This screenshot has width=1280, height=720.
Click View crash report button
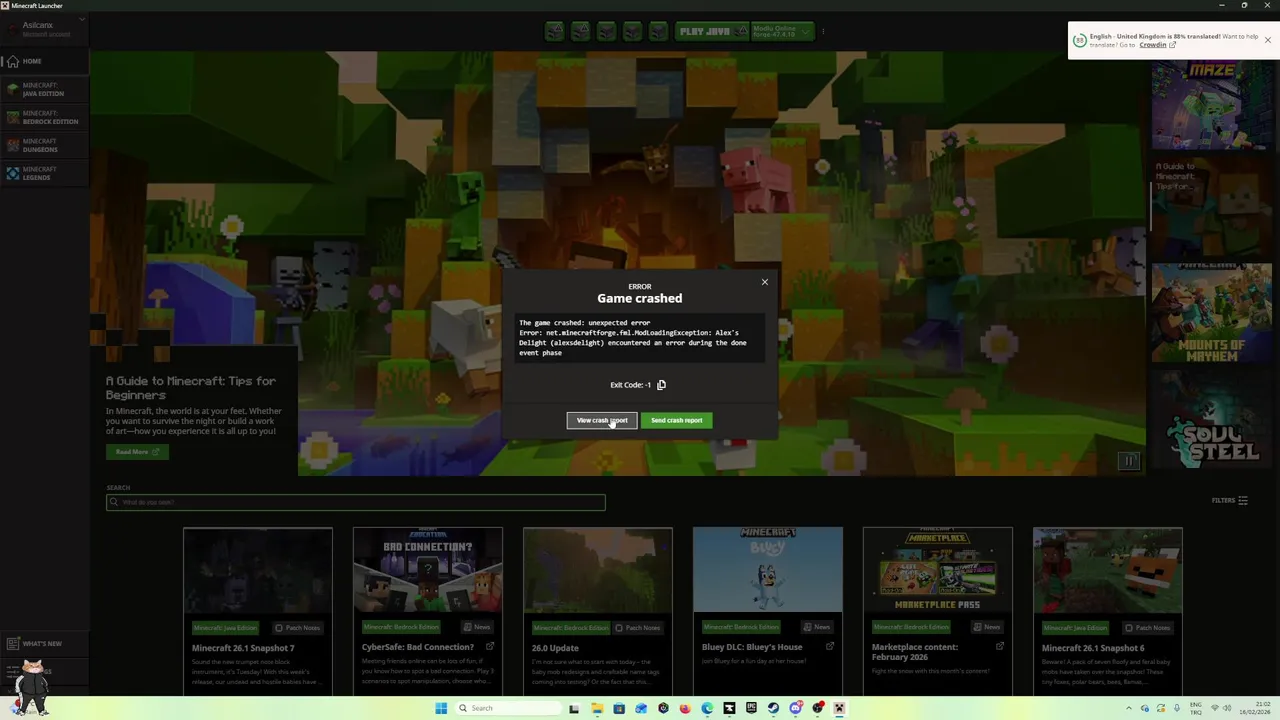pyautogui.click(x=602, y=420)
